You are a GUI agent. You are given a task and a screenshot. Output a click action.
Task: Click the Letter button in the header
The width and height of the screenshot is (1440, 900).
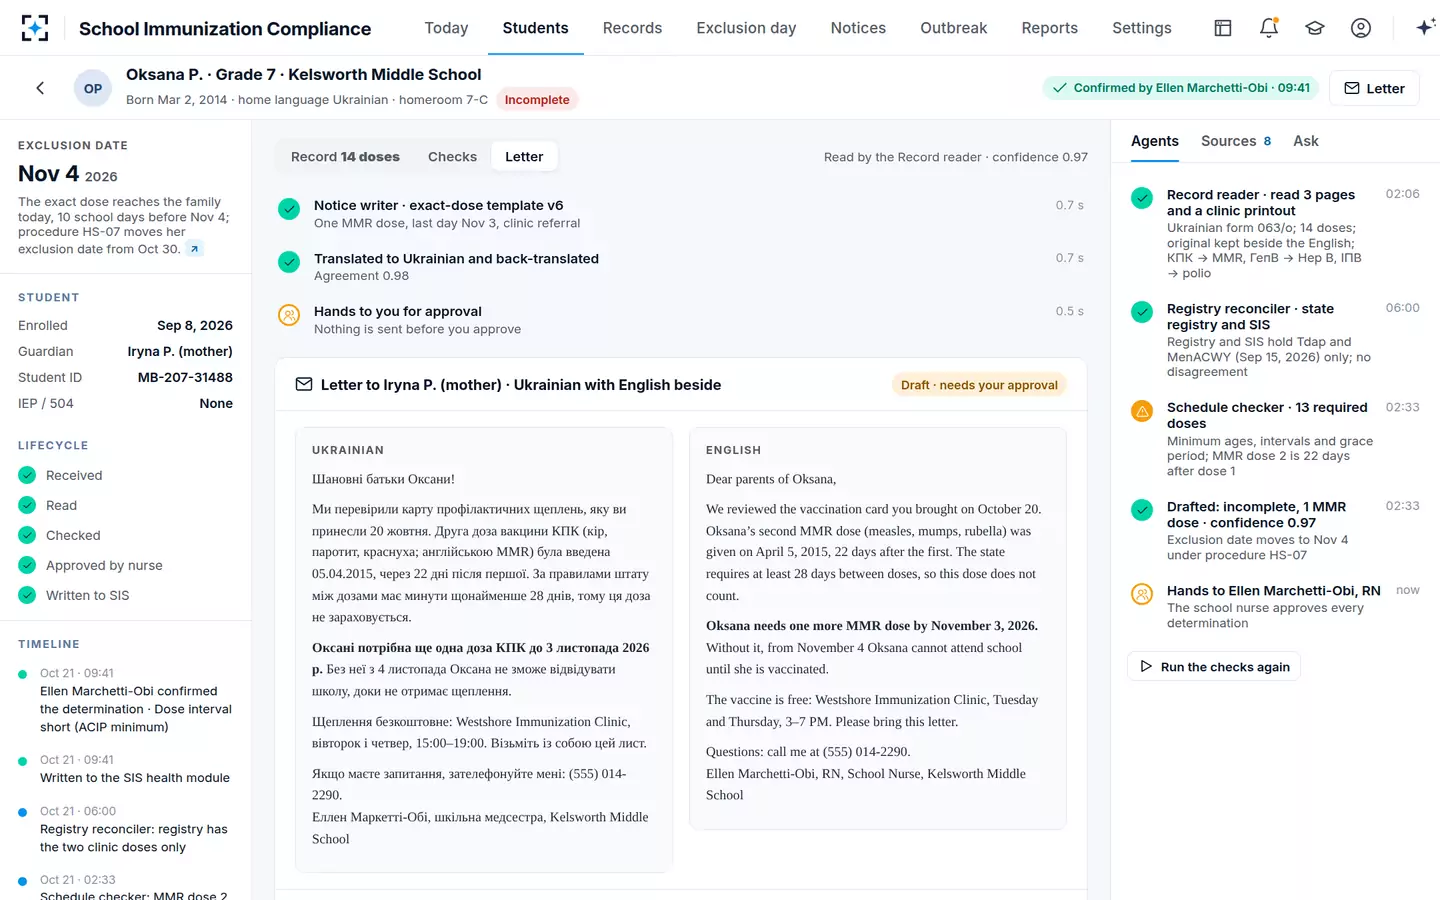tap(1374, 88)
